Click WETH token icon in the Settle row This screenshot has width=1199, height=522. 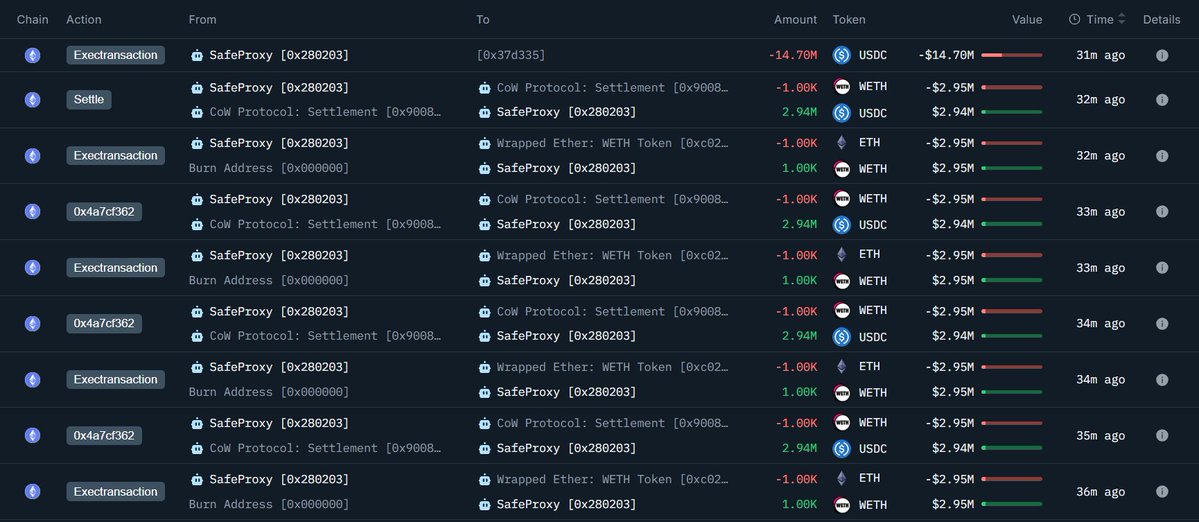[842, 87]
